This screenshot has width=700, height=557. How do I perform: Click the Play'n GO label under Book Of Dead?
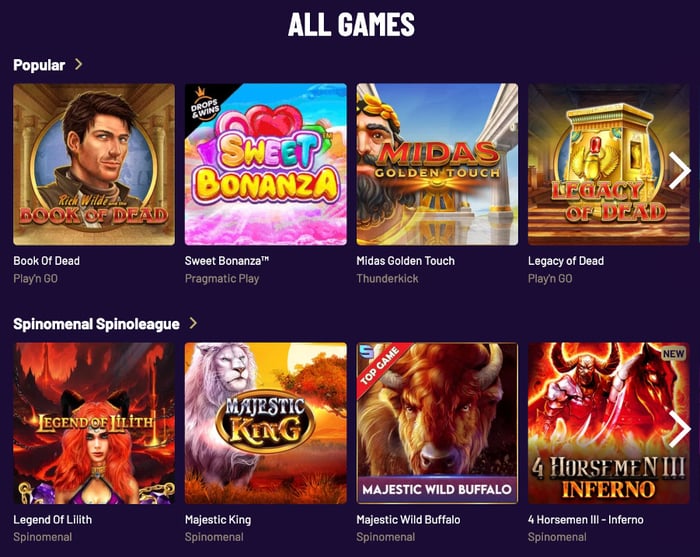[35, 278]
